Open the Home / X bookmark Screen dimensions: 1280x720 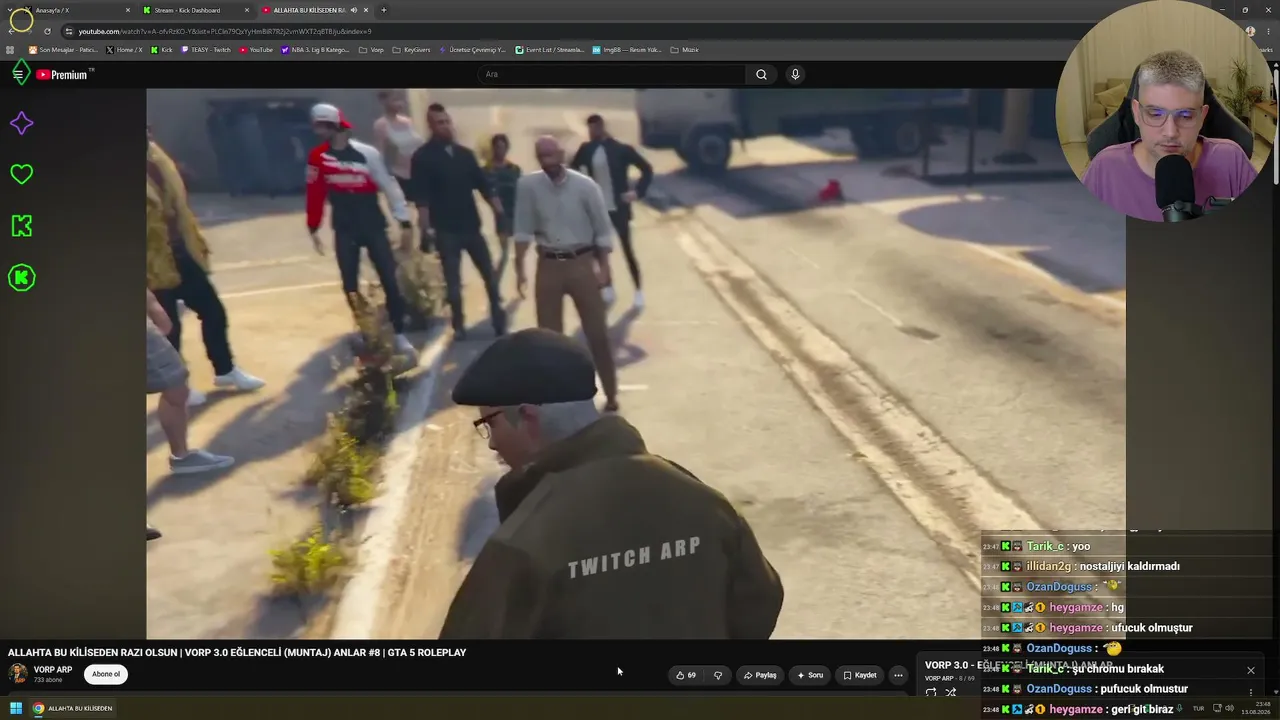coord(124,50)
